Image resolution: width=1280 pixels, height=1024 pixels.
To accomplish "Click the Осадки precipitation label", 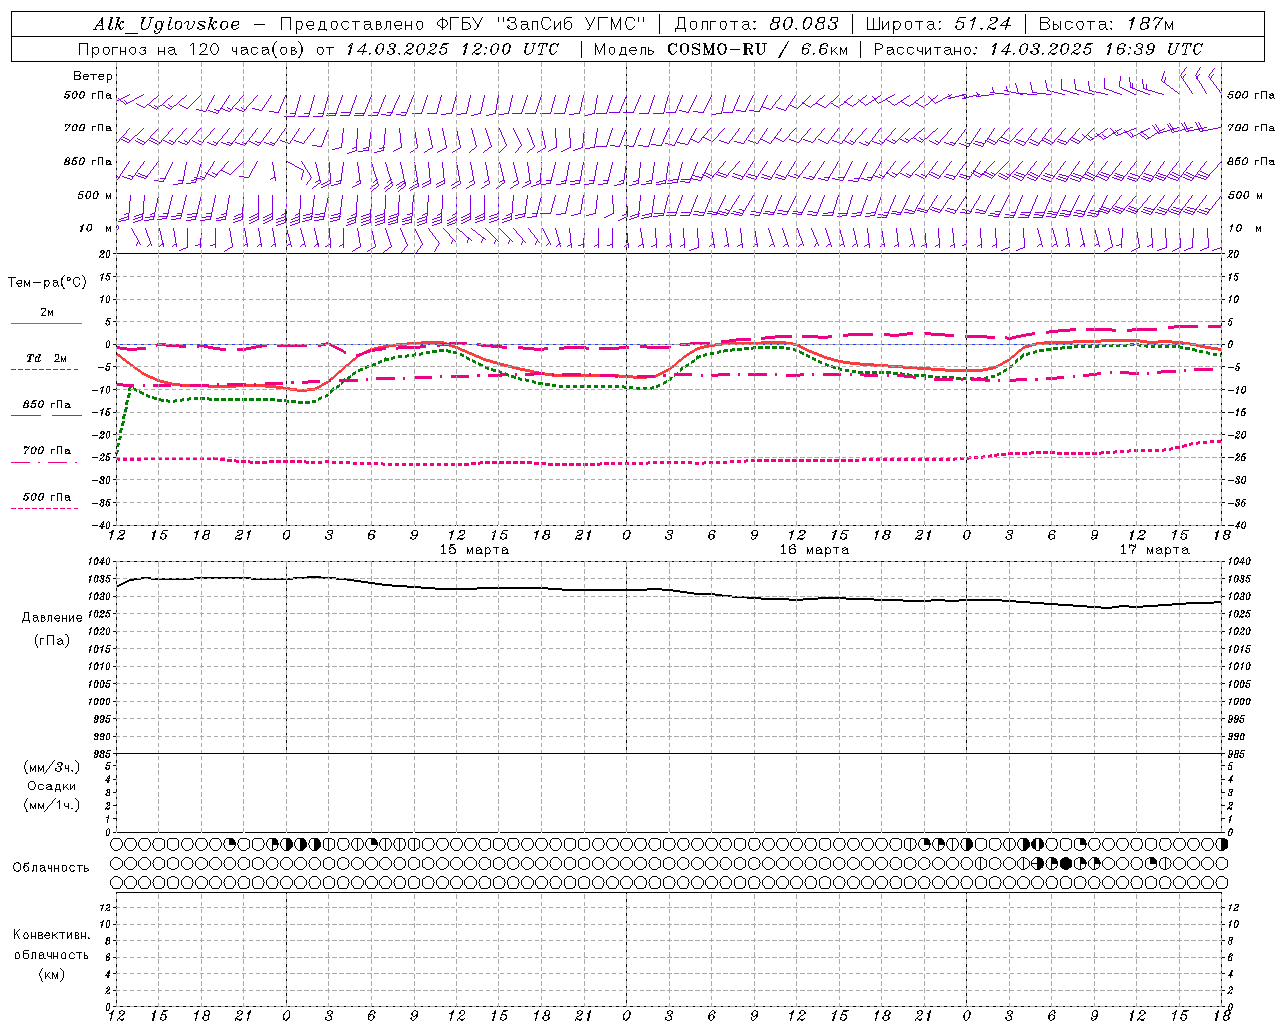I will [x=52, y=786].
